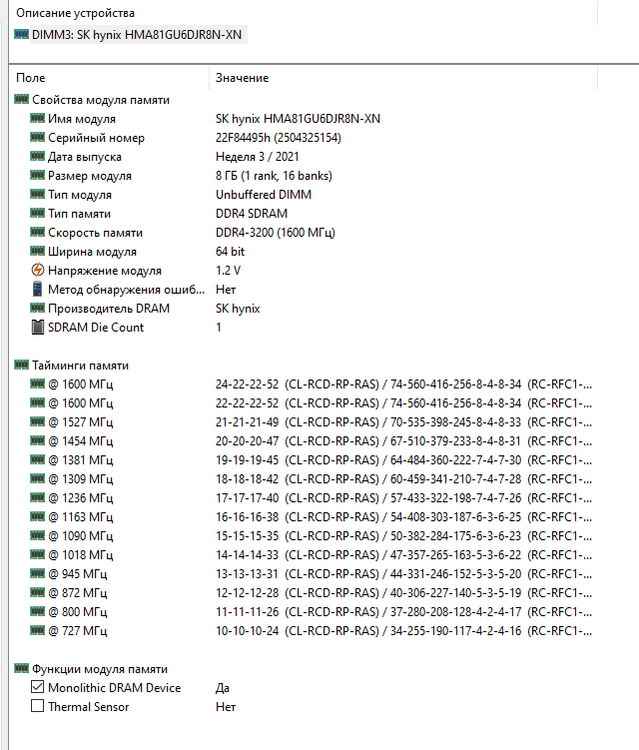
Task: Select the Описание устройства header label
Action: tap(76, 13)
